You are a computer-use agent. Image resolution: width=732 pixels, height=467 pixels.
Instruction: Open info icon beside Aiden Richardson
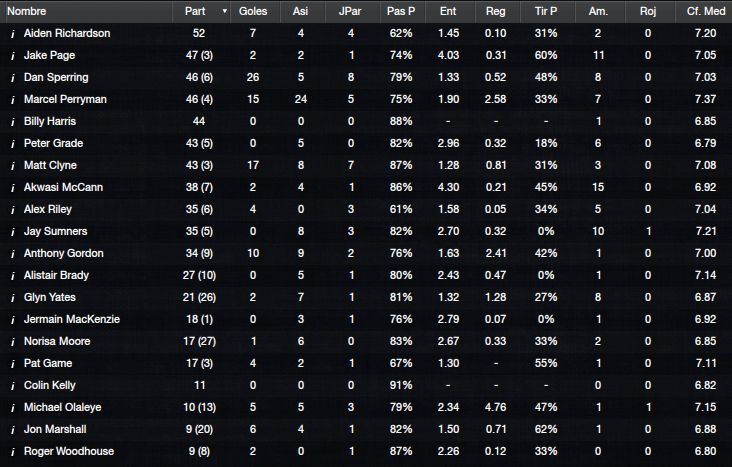13,34
